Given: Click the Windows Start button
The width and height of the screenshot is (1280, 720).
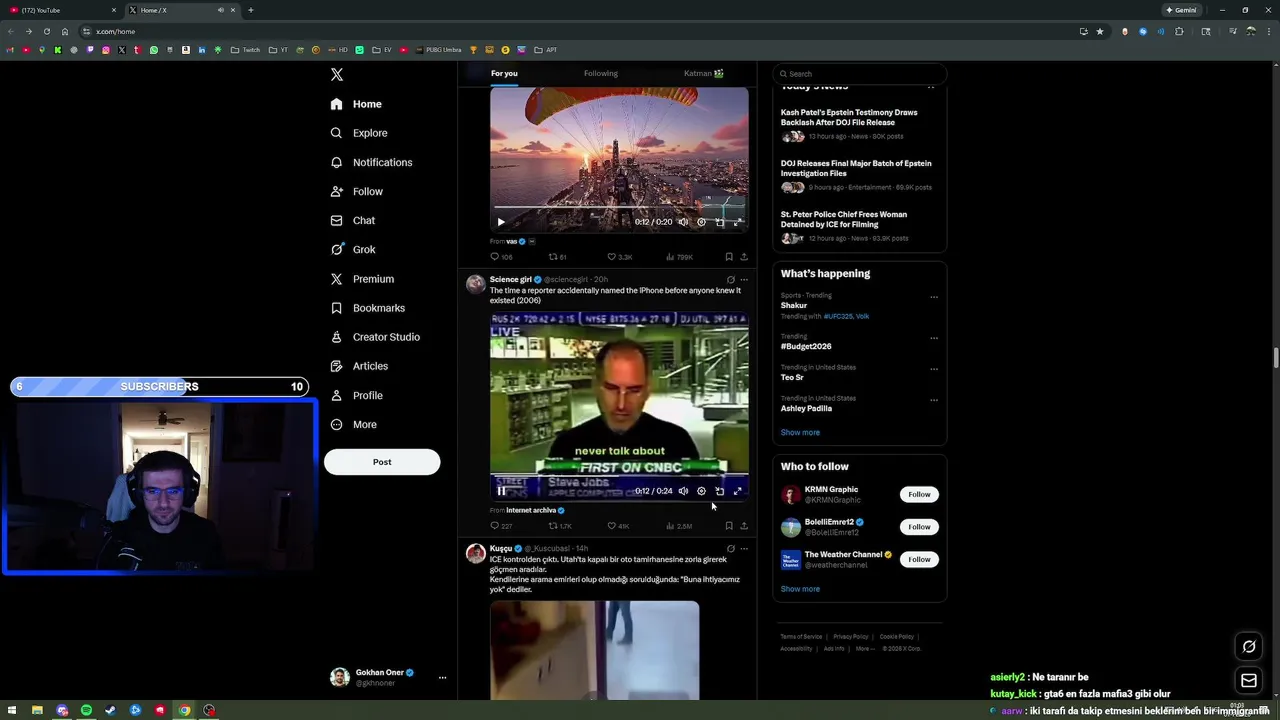Looking at the screenshot, I should [12, 710].
